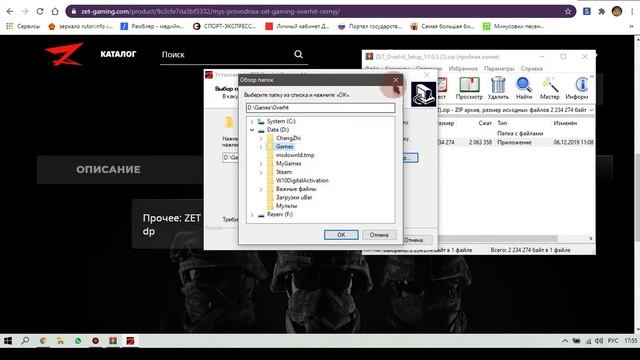The image size is (640, 360).
Task: Select the Steam folder
Action: pos(284,172)
